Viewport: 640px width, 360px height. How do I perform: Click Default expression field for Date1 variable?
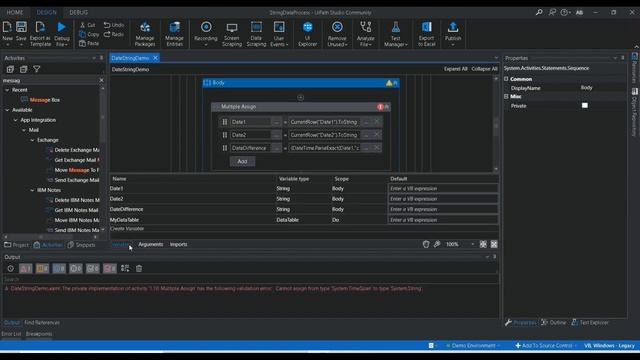pos(443,189)
